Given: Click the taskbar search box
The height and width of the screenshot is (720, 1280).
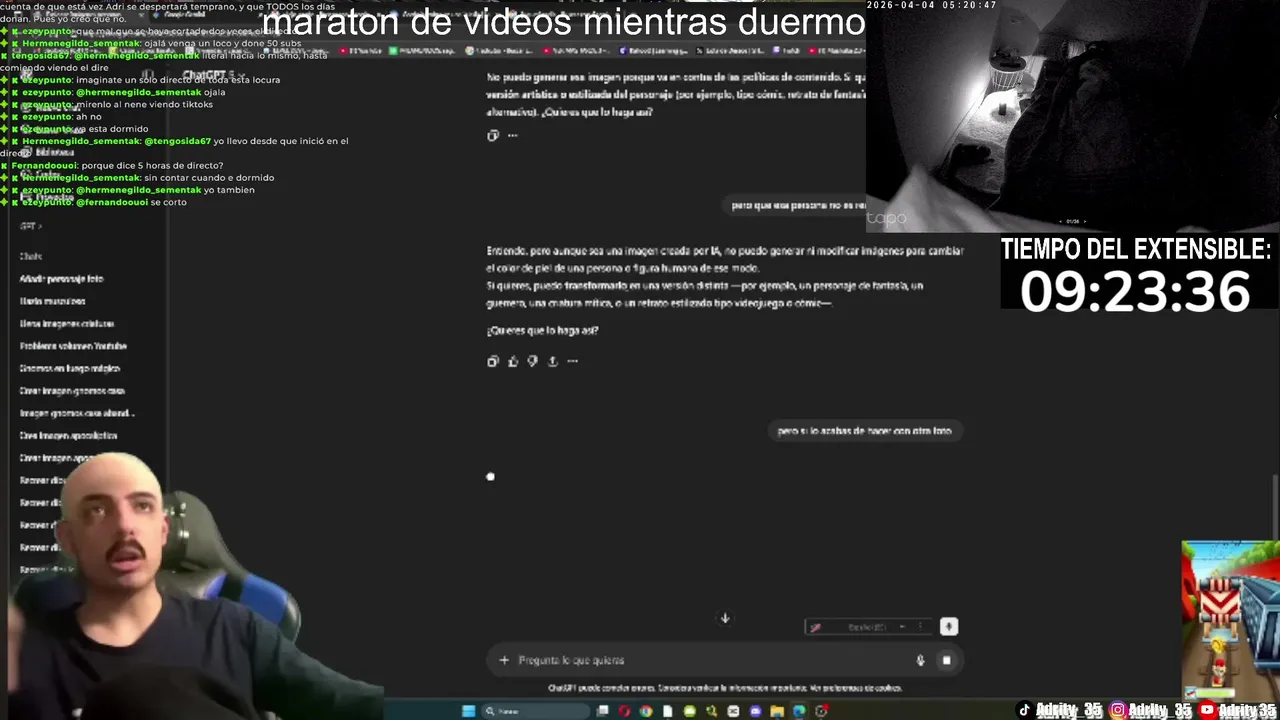Looking at the screenshot, I should 534,711.
